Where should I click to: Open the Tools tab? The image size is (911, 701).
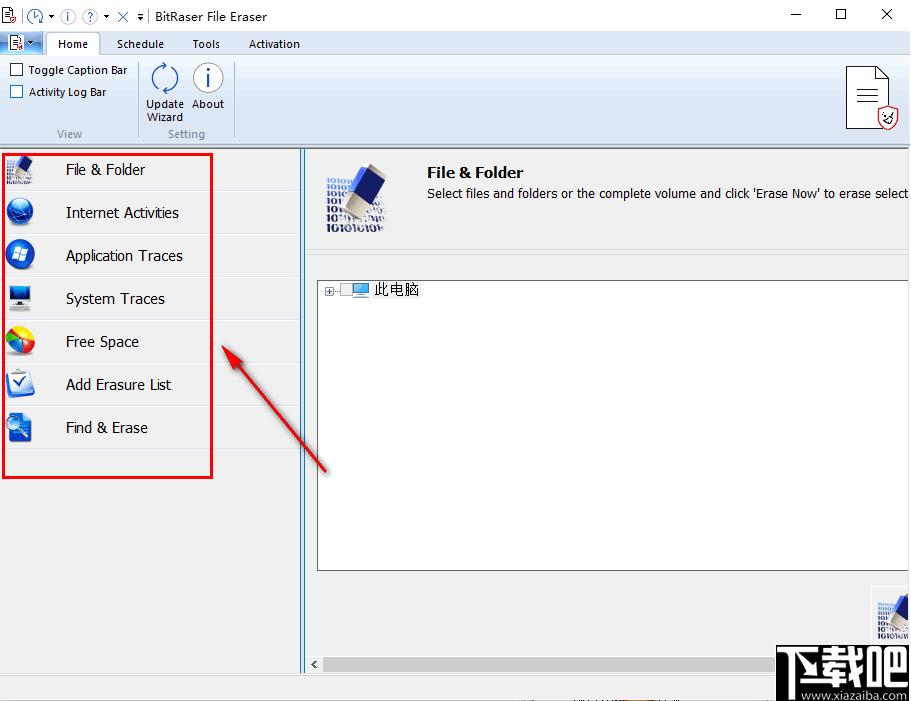coord(206,44)
